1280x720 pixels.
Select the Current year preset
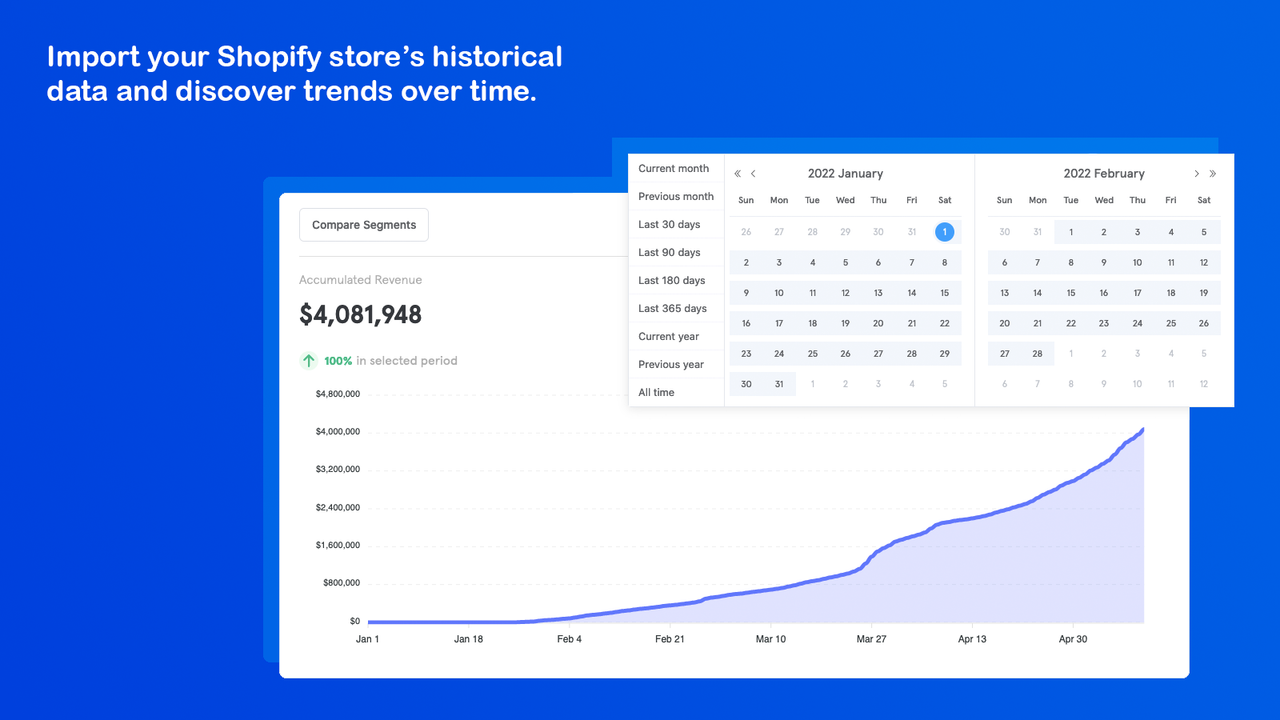669,336
